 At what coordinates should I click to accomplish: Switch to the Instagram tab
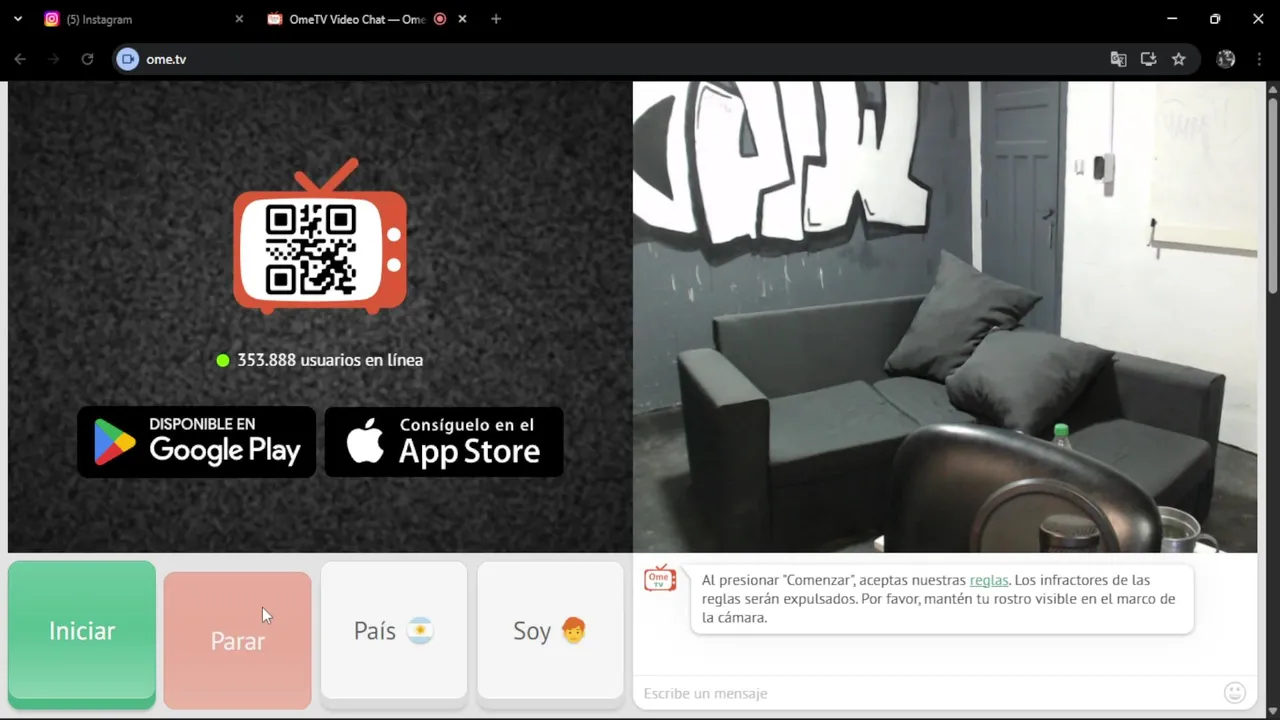(142, 19)
